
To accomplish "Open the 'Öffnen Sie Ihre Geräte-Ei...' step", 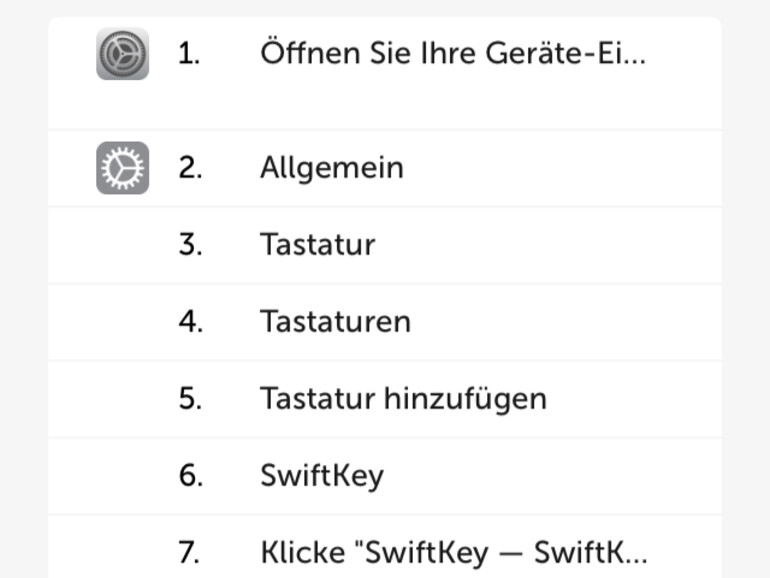I will (452, 54).
